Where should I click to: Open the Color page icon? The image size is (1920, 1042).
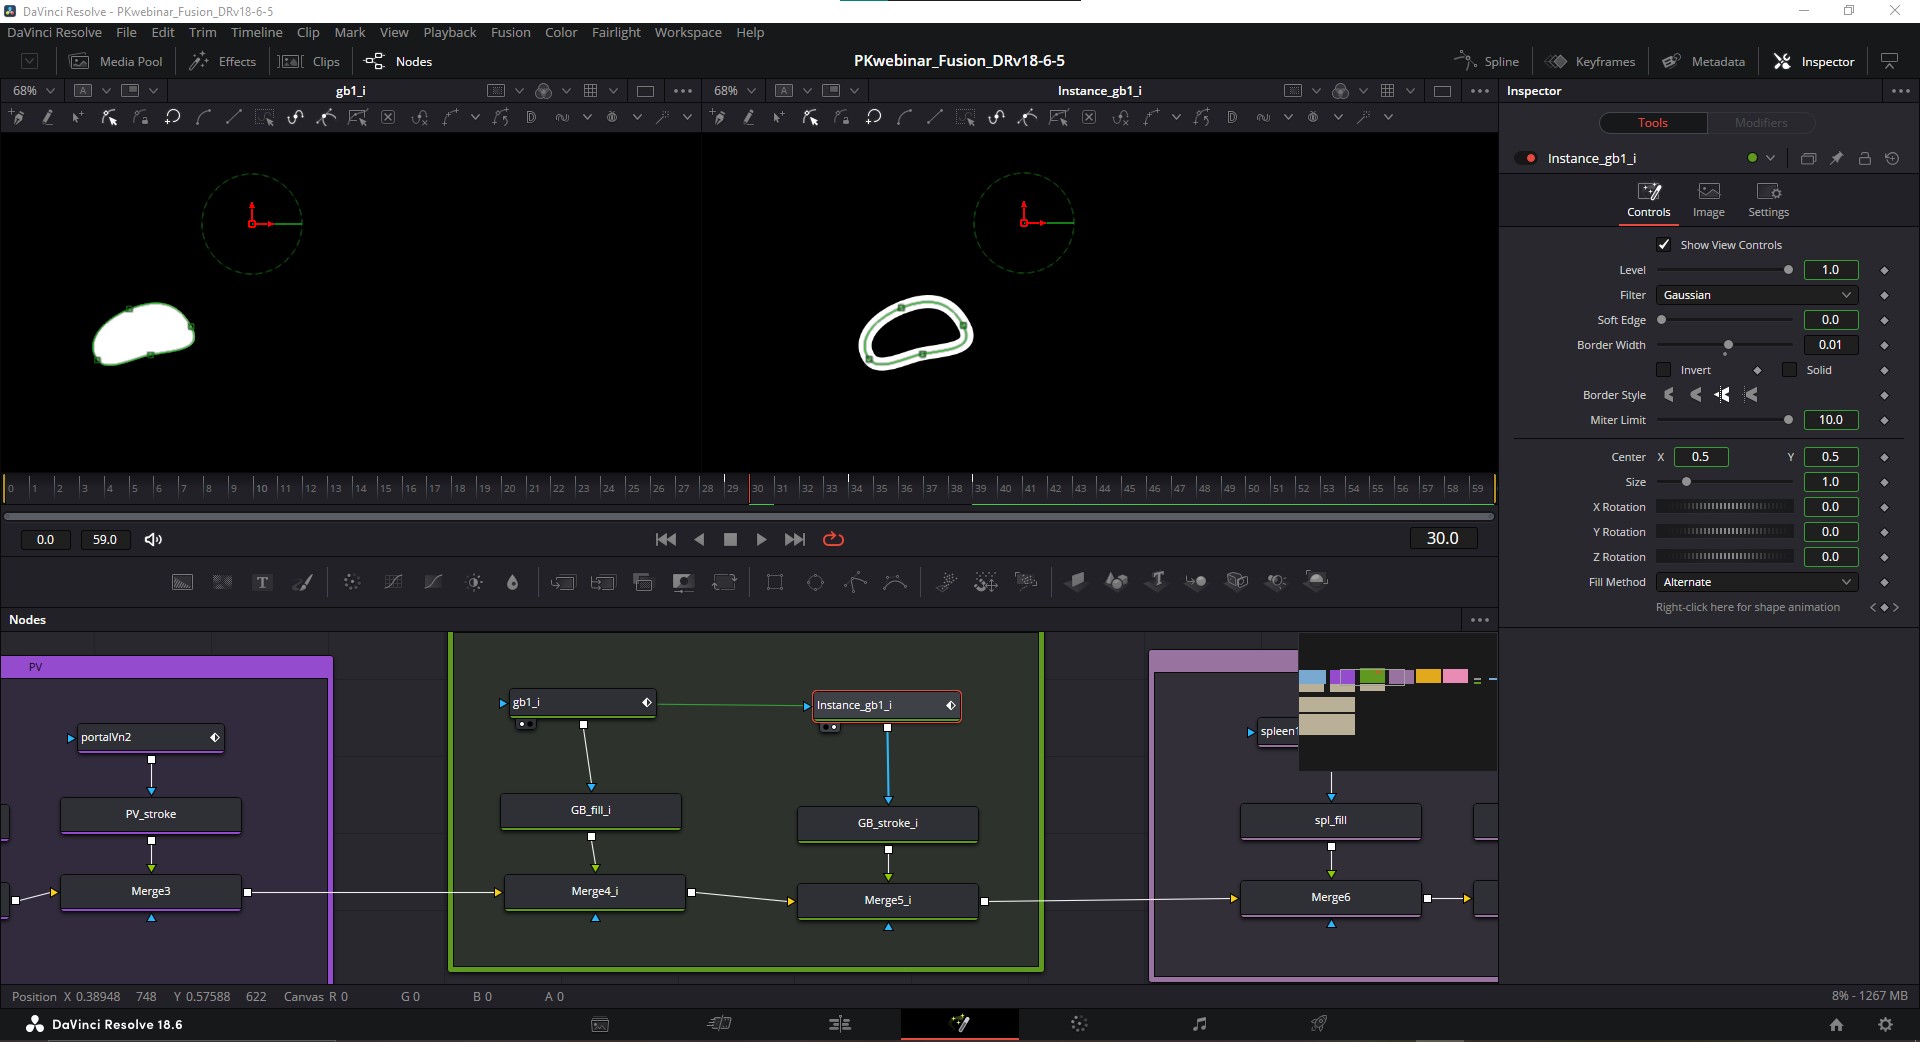click(1079, 1023)
